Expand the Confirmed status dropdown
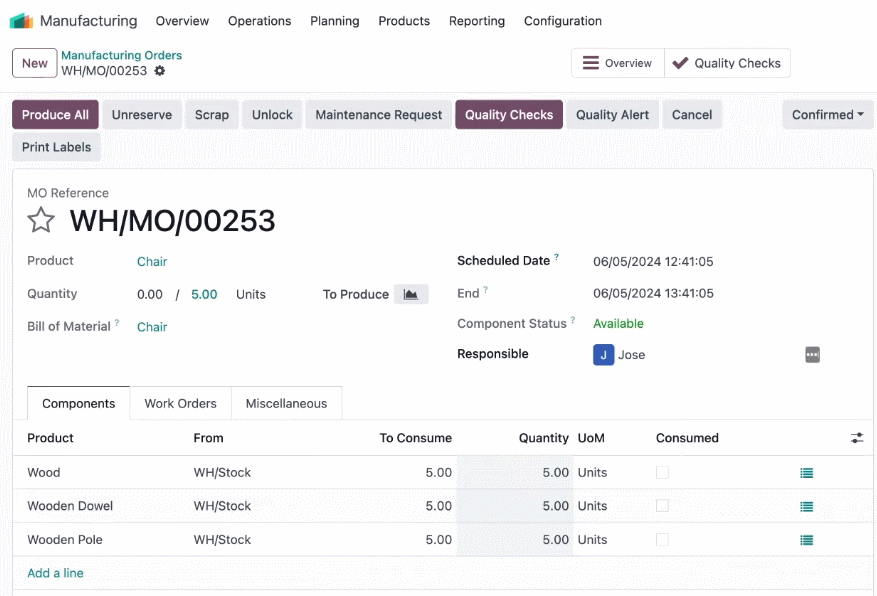 tap(828, 115)
